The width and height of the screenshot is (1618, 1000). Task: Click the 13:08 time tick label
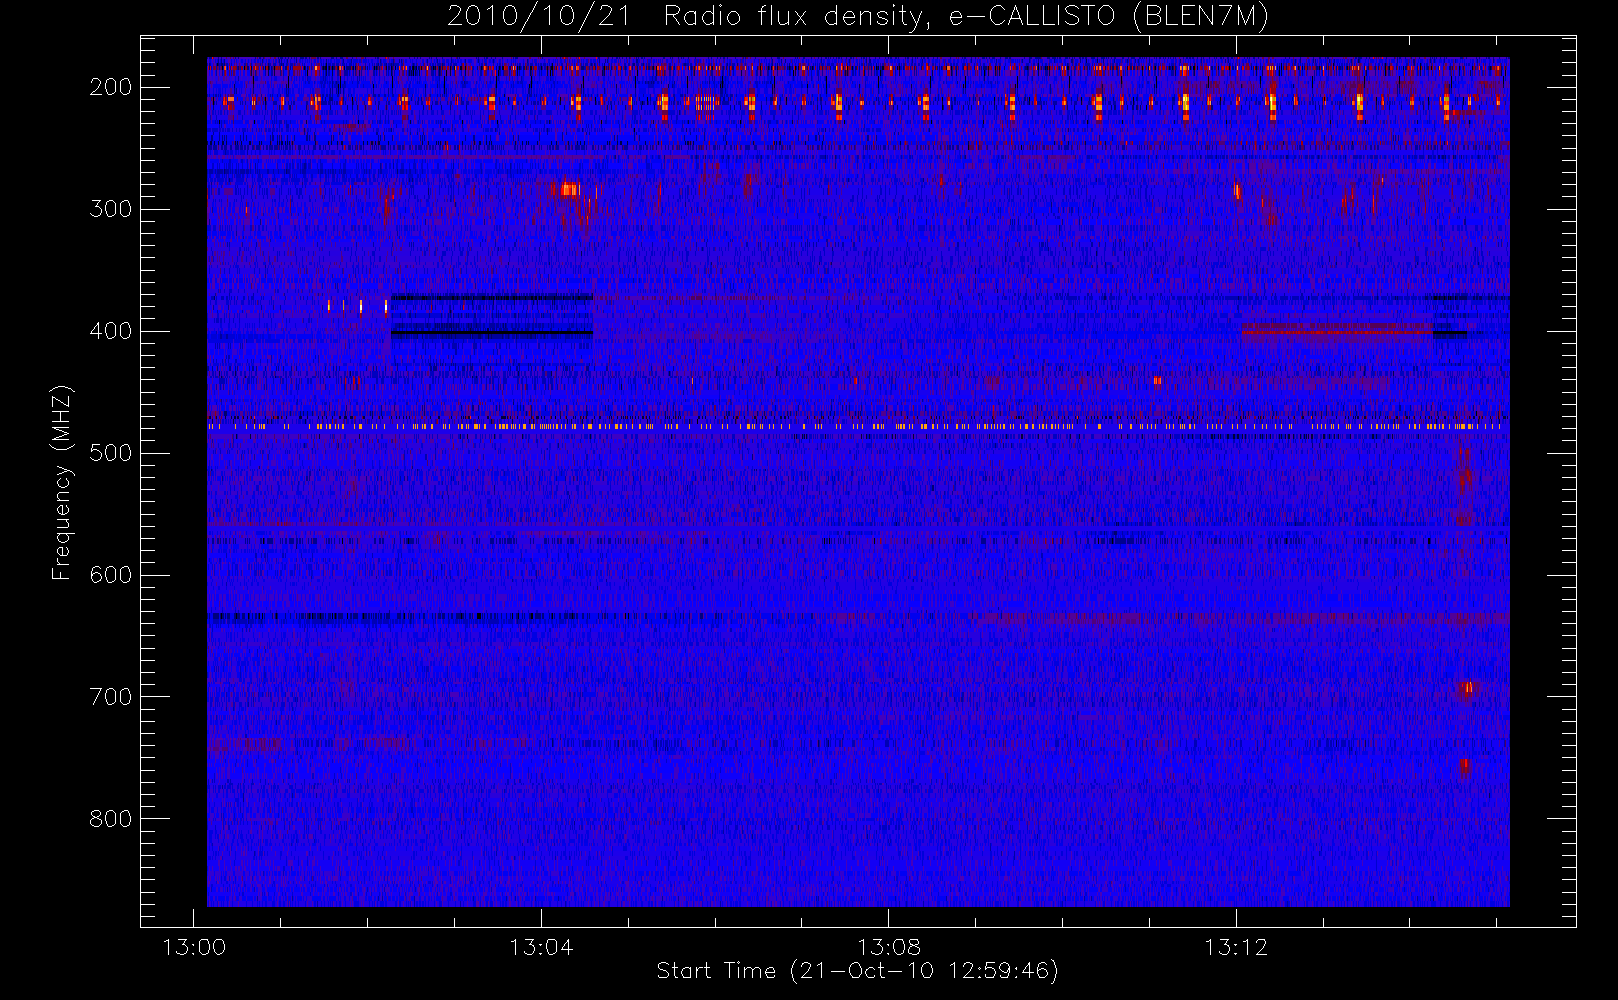(x=889, y=947)
